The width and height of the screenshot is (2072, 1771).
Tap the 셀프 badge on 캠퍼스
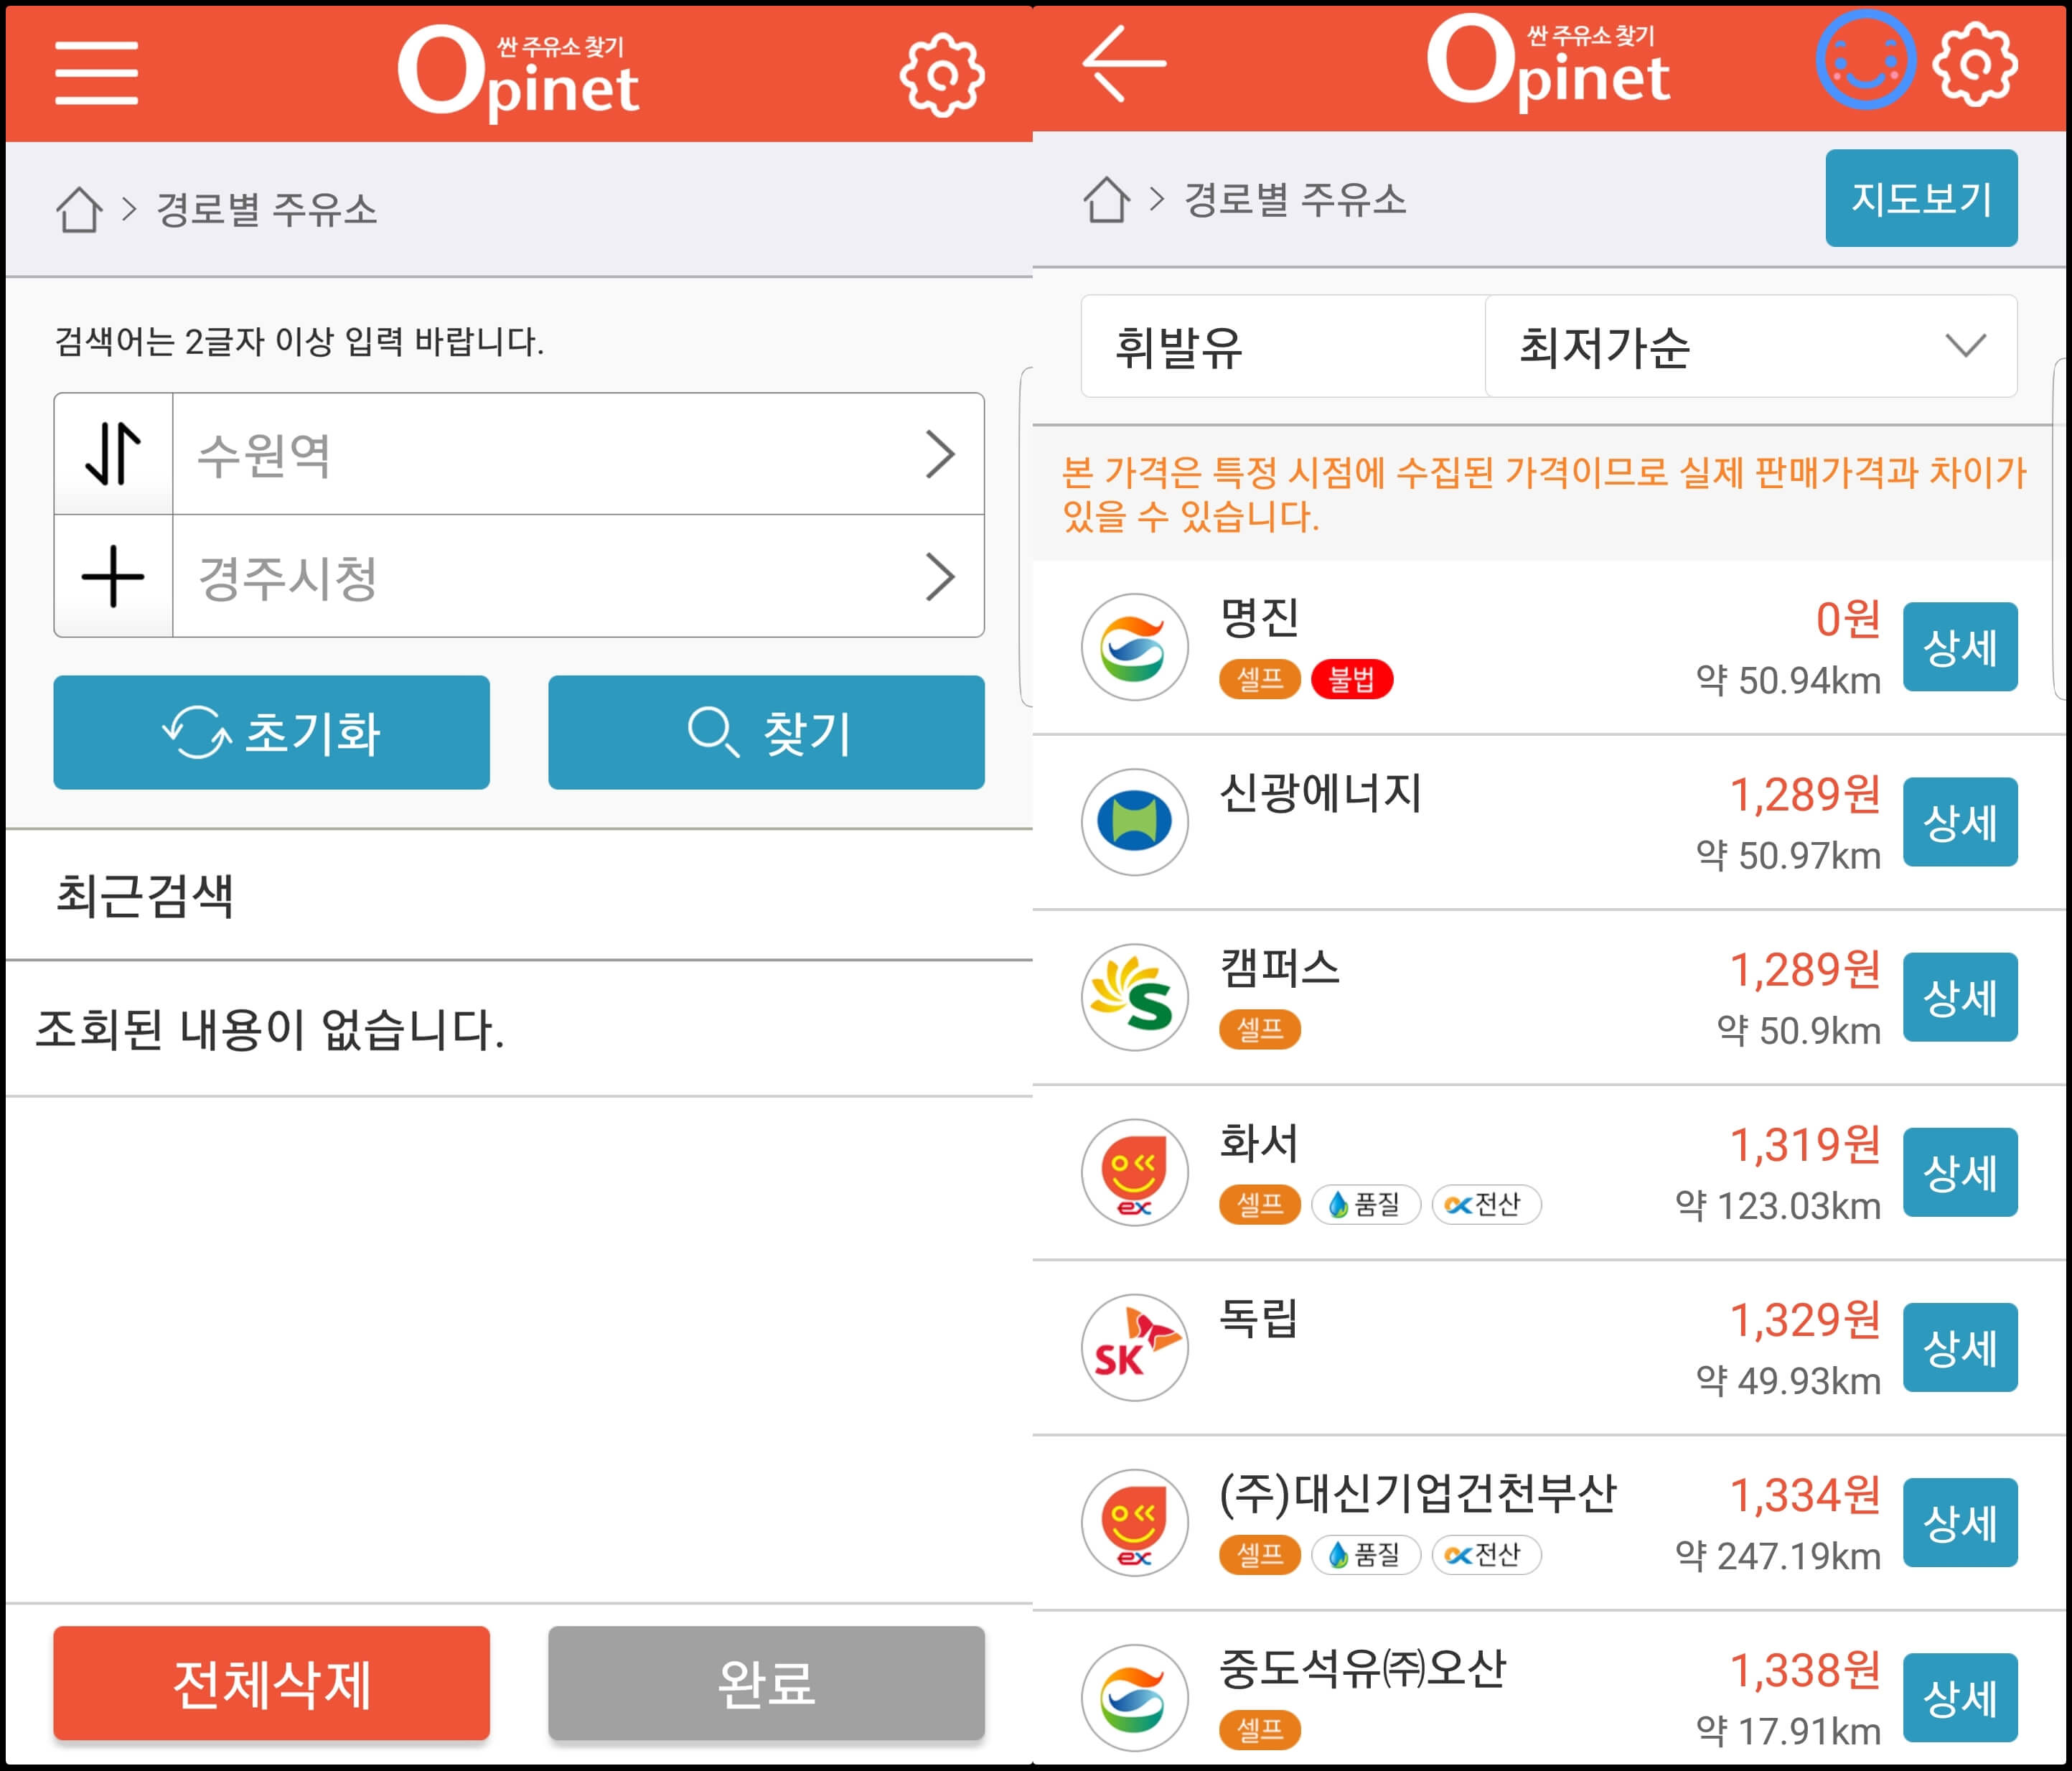[1259, 1029]
